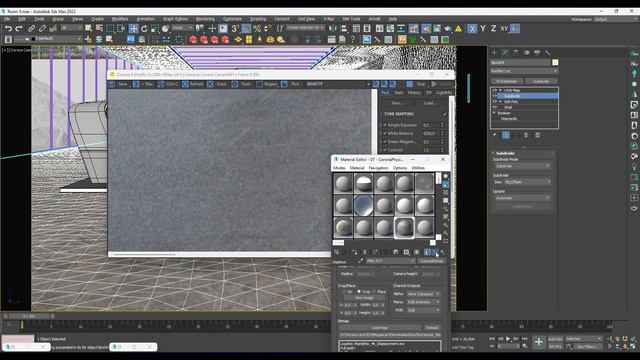This screenshot has width=640, height=360.
Task: Activate the Select and Move tool
Action: coord(133,29)
